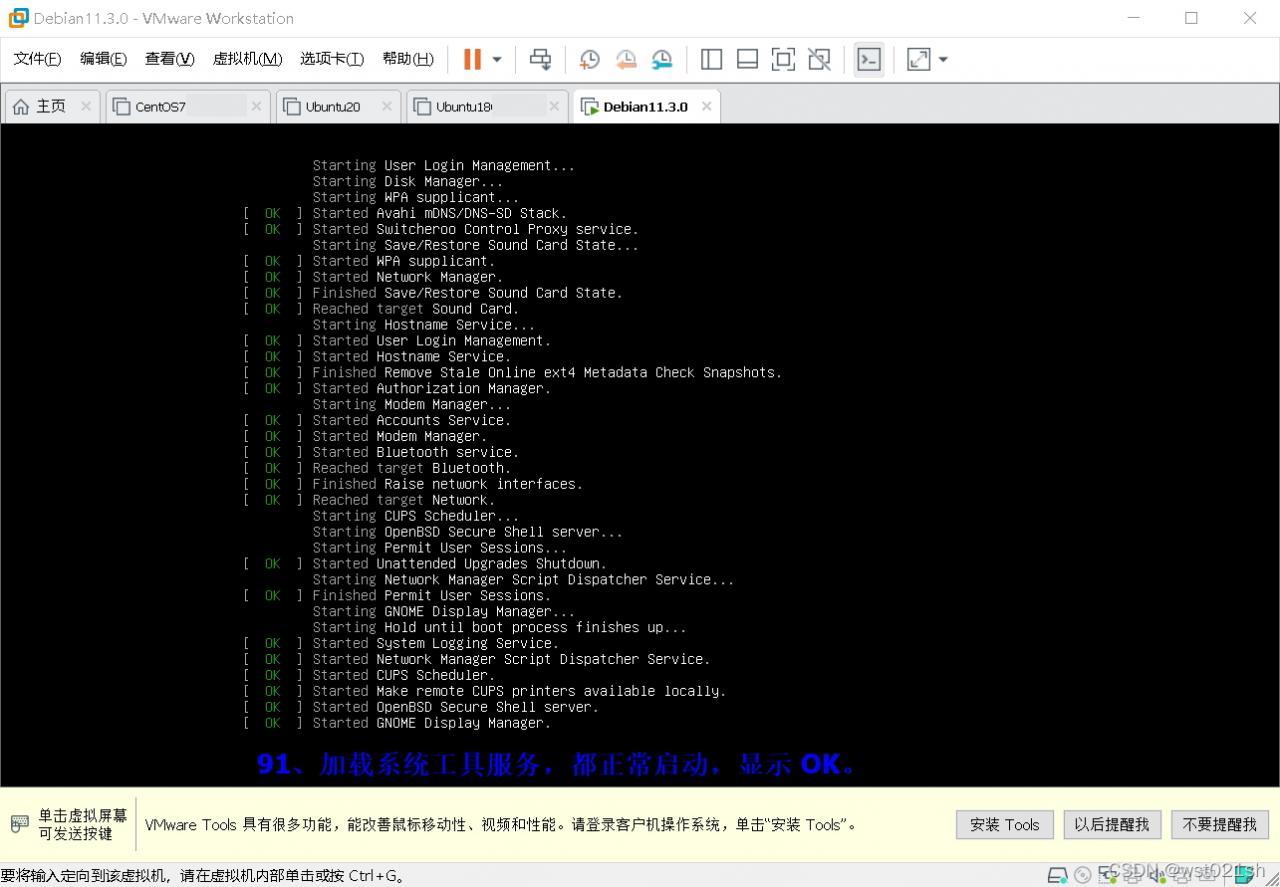This screenshot has height=887, width=1280.
Task: Open the snapshot manager icon
Action: pyautogui.click(x=662, y=59)
